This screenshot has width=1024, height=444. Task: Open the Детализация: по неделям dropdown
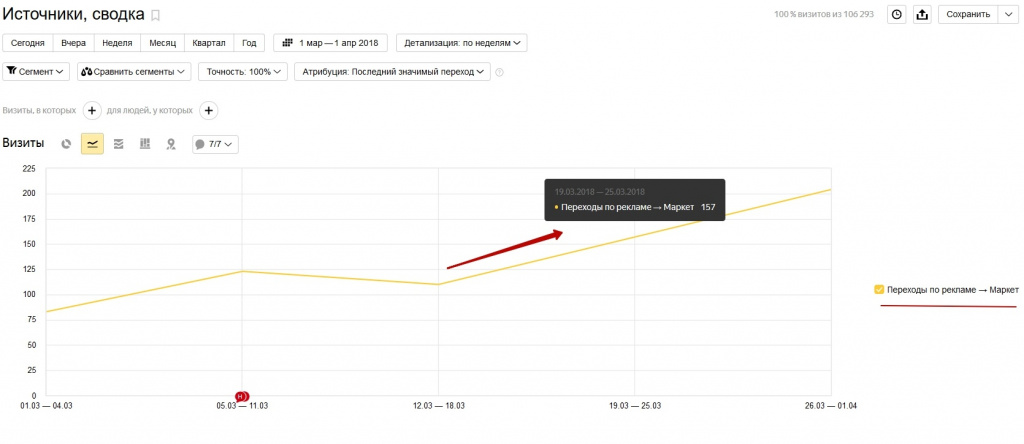click(462, 43)
